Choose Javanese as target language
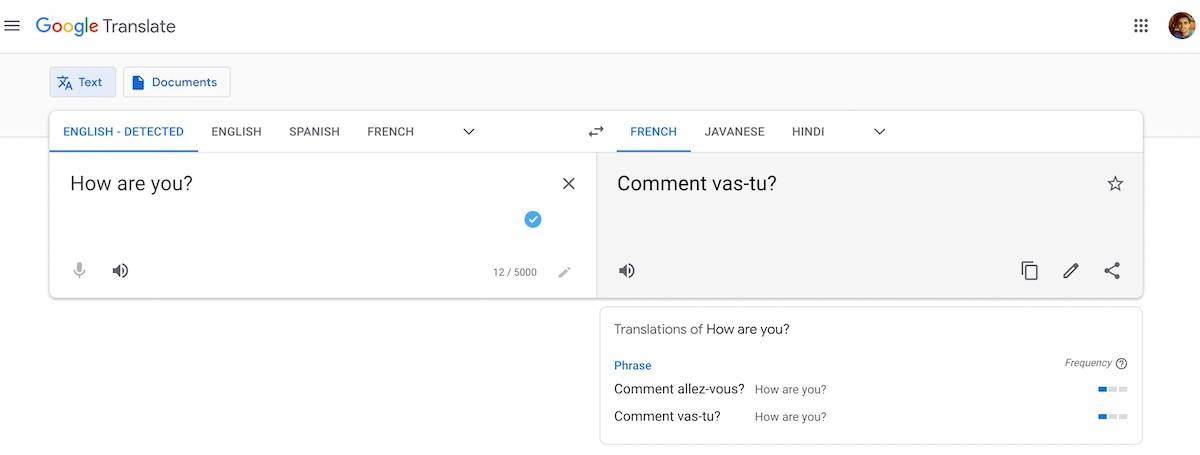 coord(734,131)
